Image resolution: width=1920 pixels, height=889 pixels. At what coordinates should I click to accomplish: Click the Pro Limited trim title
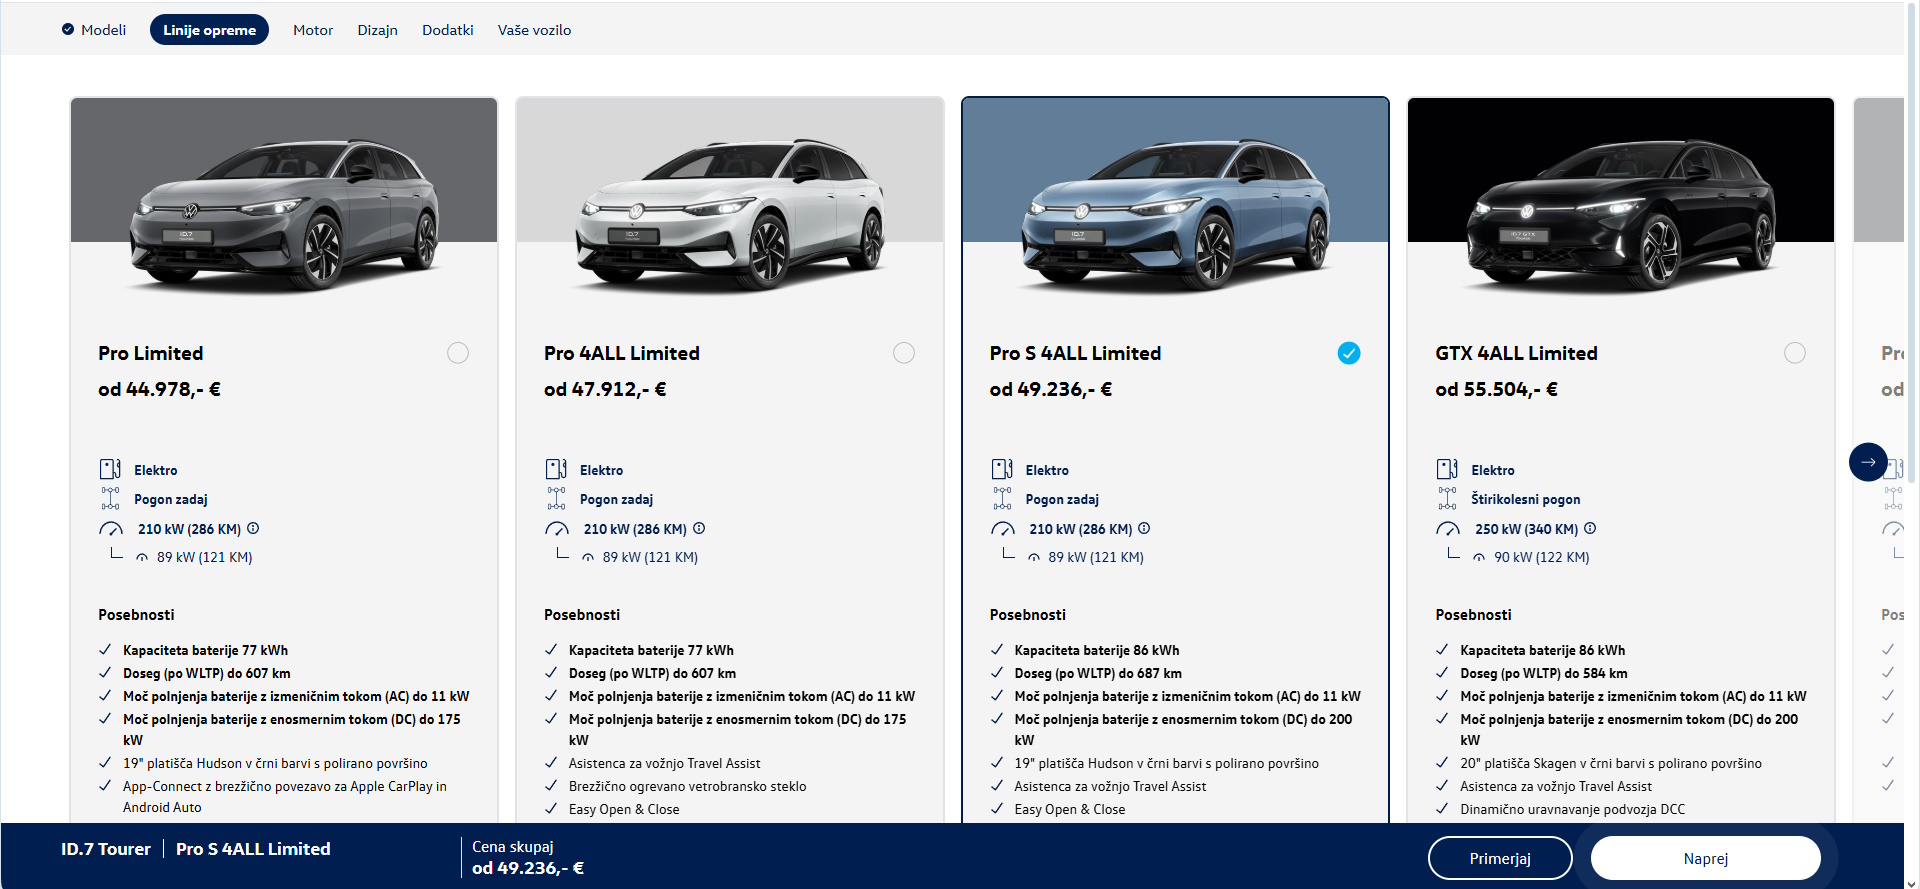(x=151, y=353)
